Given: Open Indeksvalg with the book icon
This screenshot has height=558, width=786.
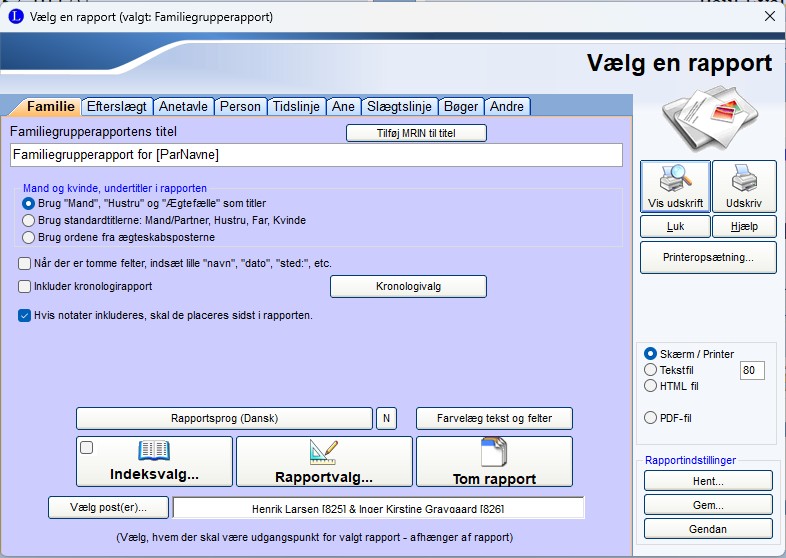Looking at the screenshot, I should [154, 461].
